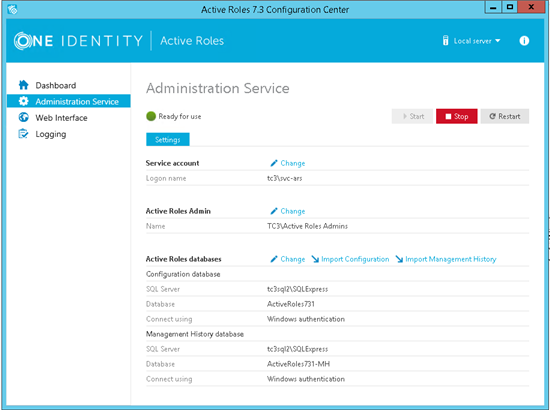Click the green Ready for use status indicator

point(151,116)
